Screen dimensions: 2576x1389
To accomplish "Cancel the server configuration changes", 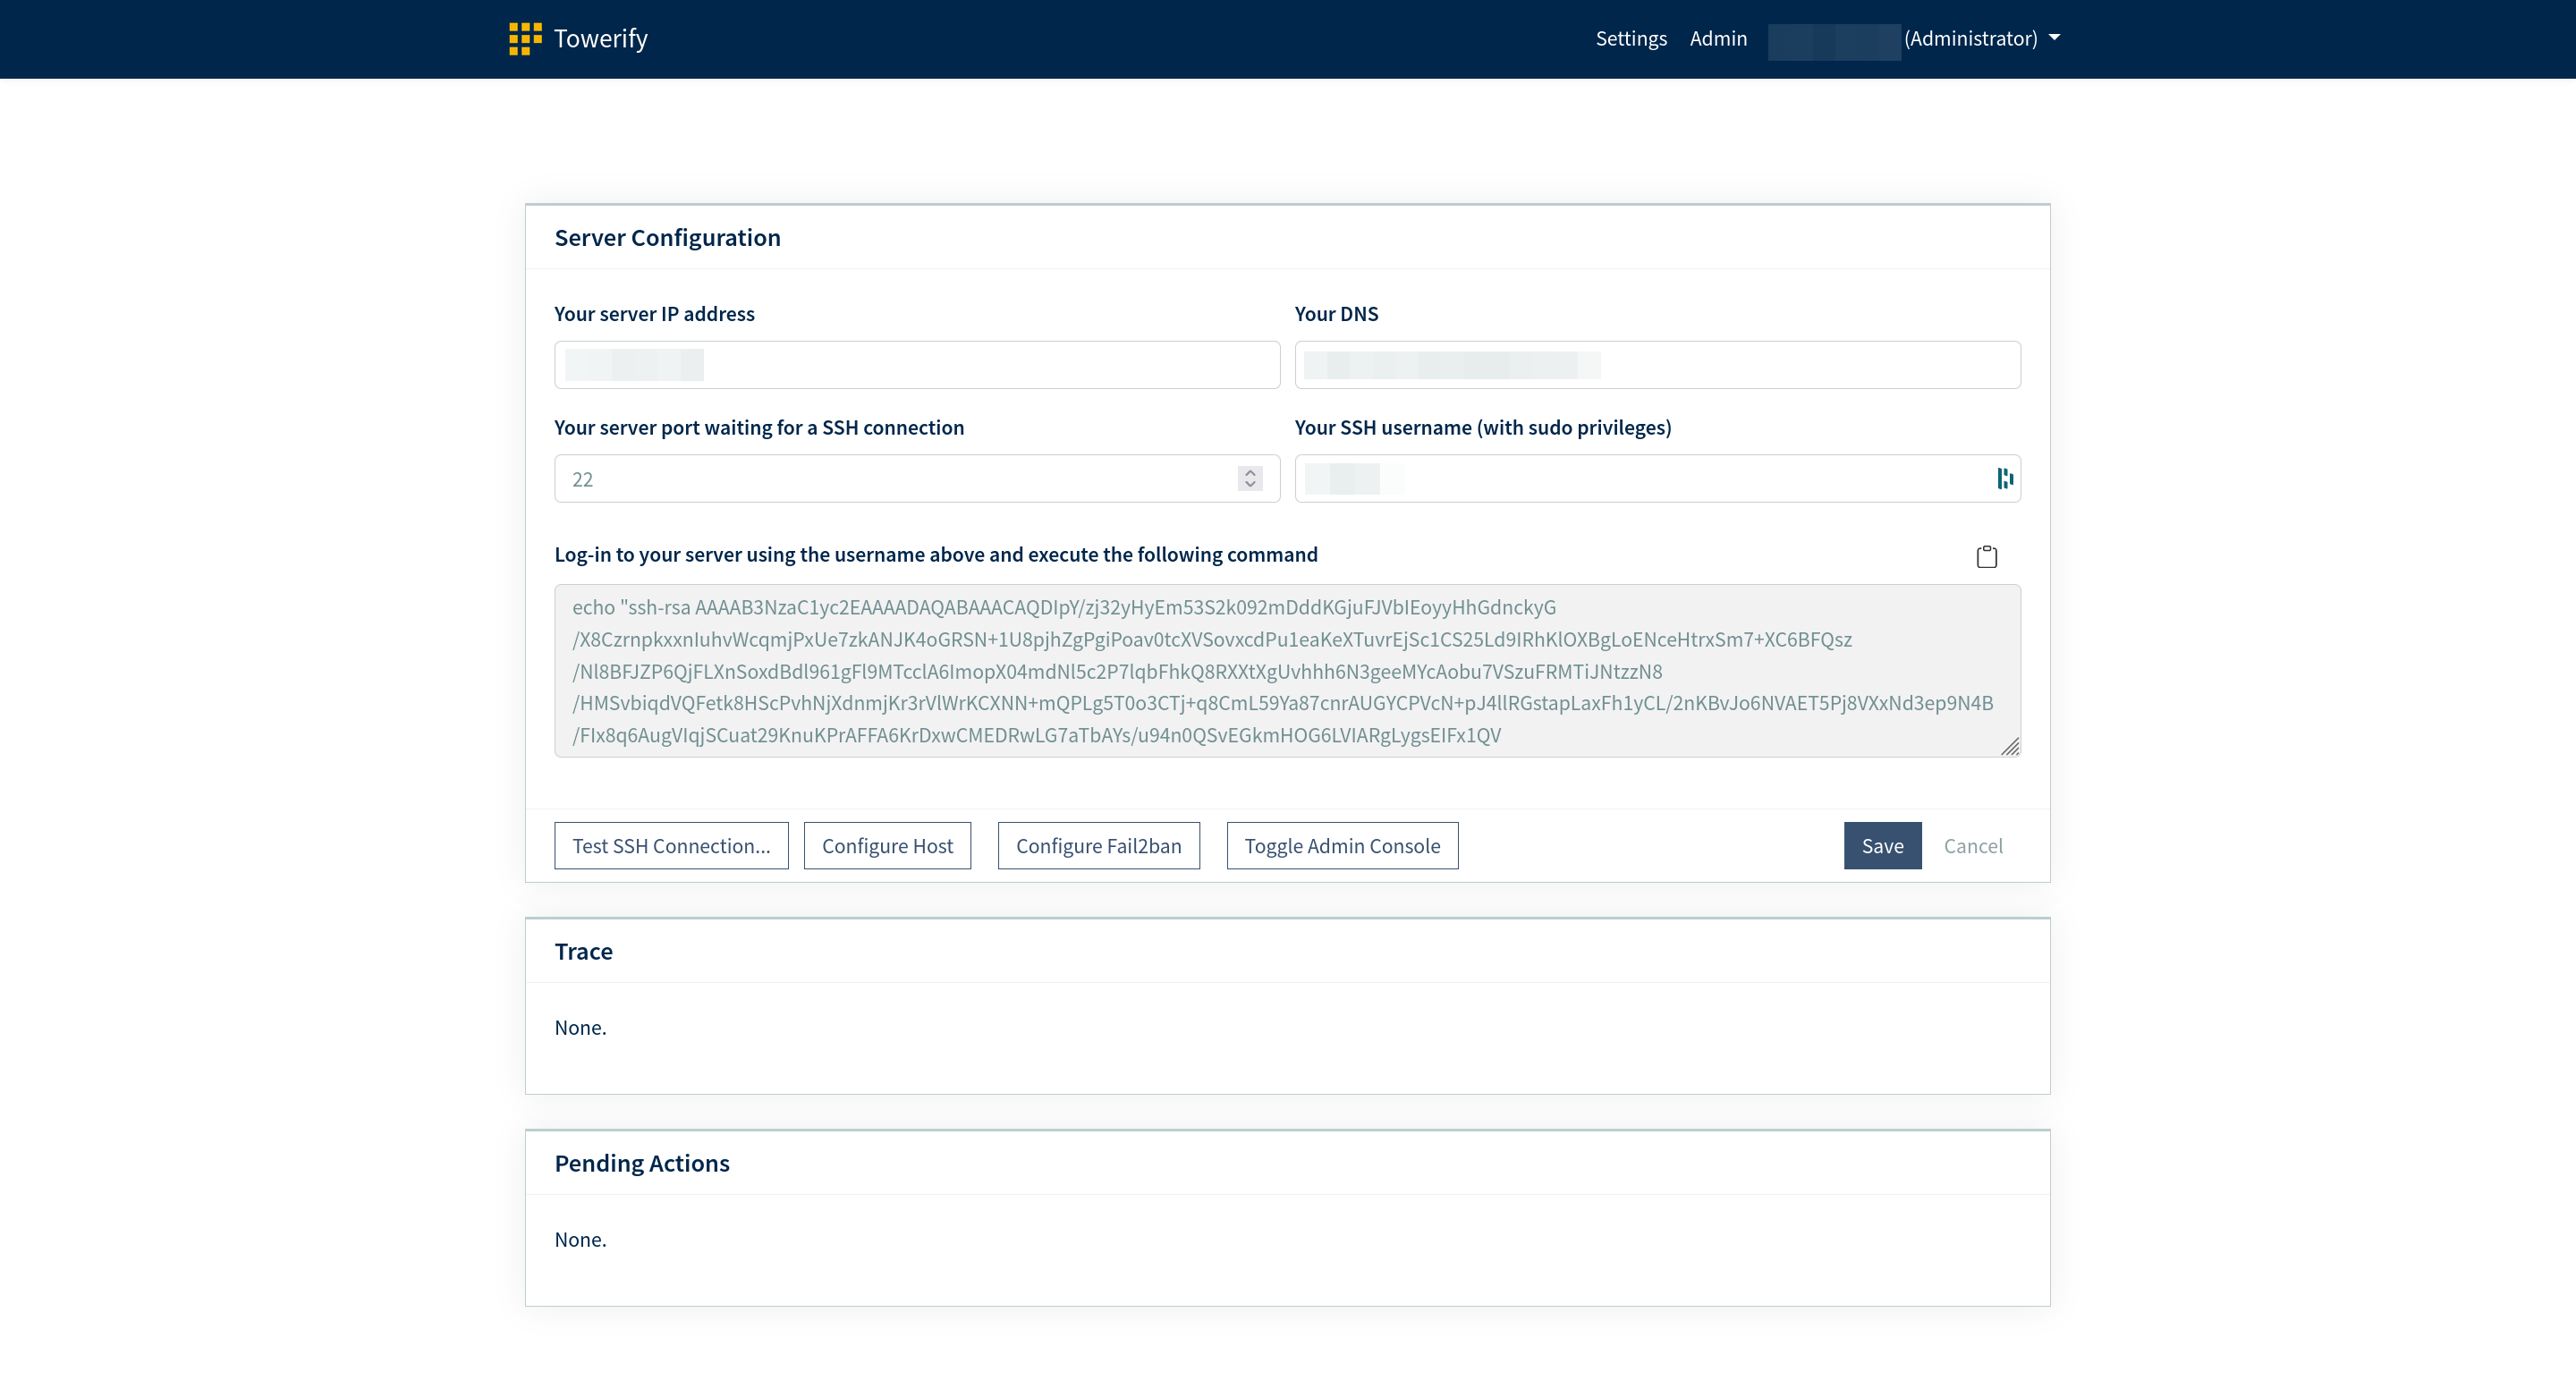I will (x=1972, y=846).
